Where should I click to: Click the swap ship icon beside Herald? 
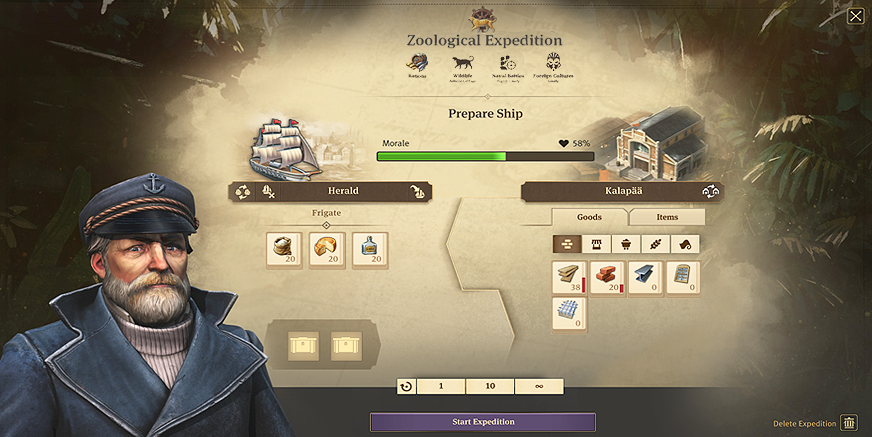[242, 192]
